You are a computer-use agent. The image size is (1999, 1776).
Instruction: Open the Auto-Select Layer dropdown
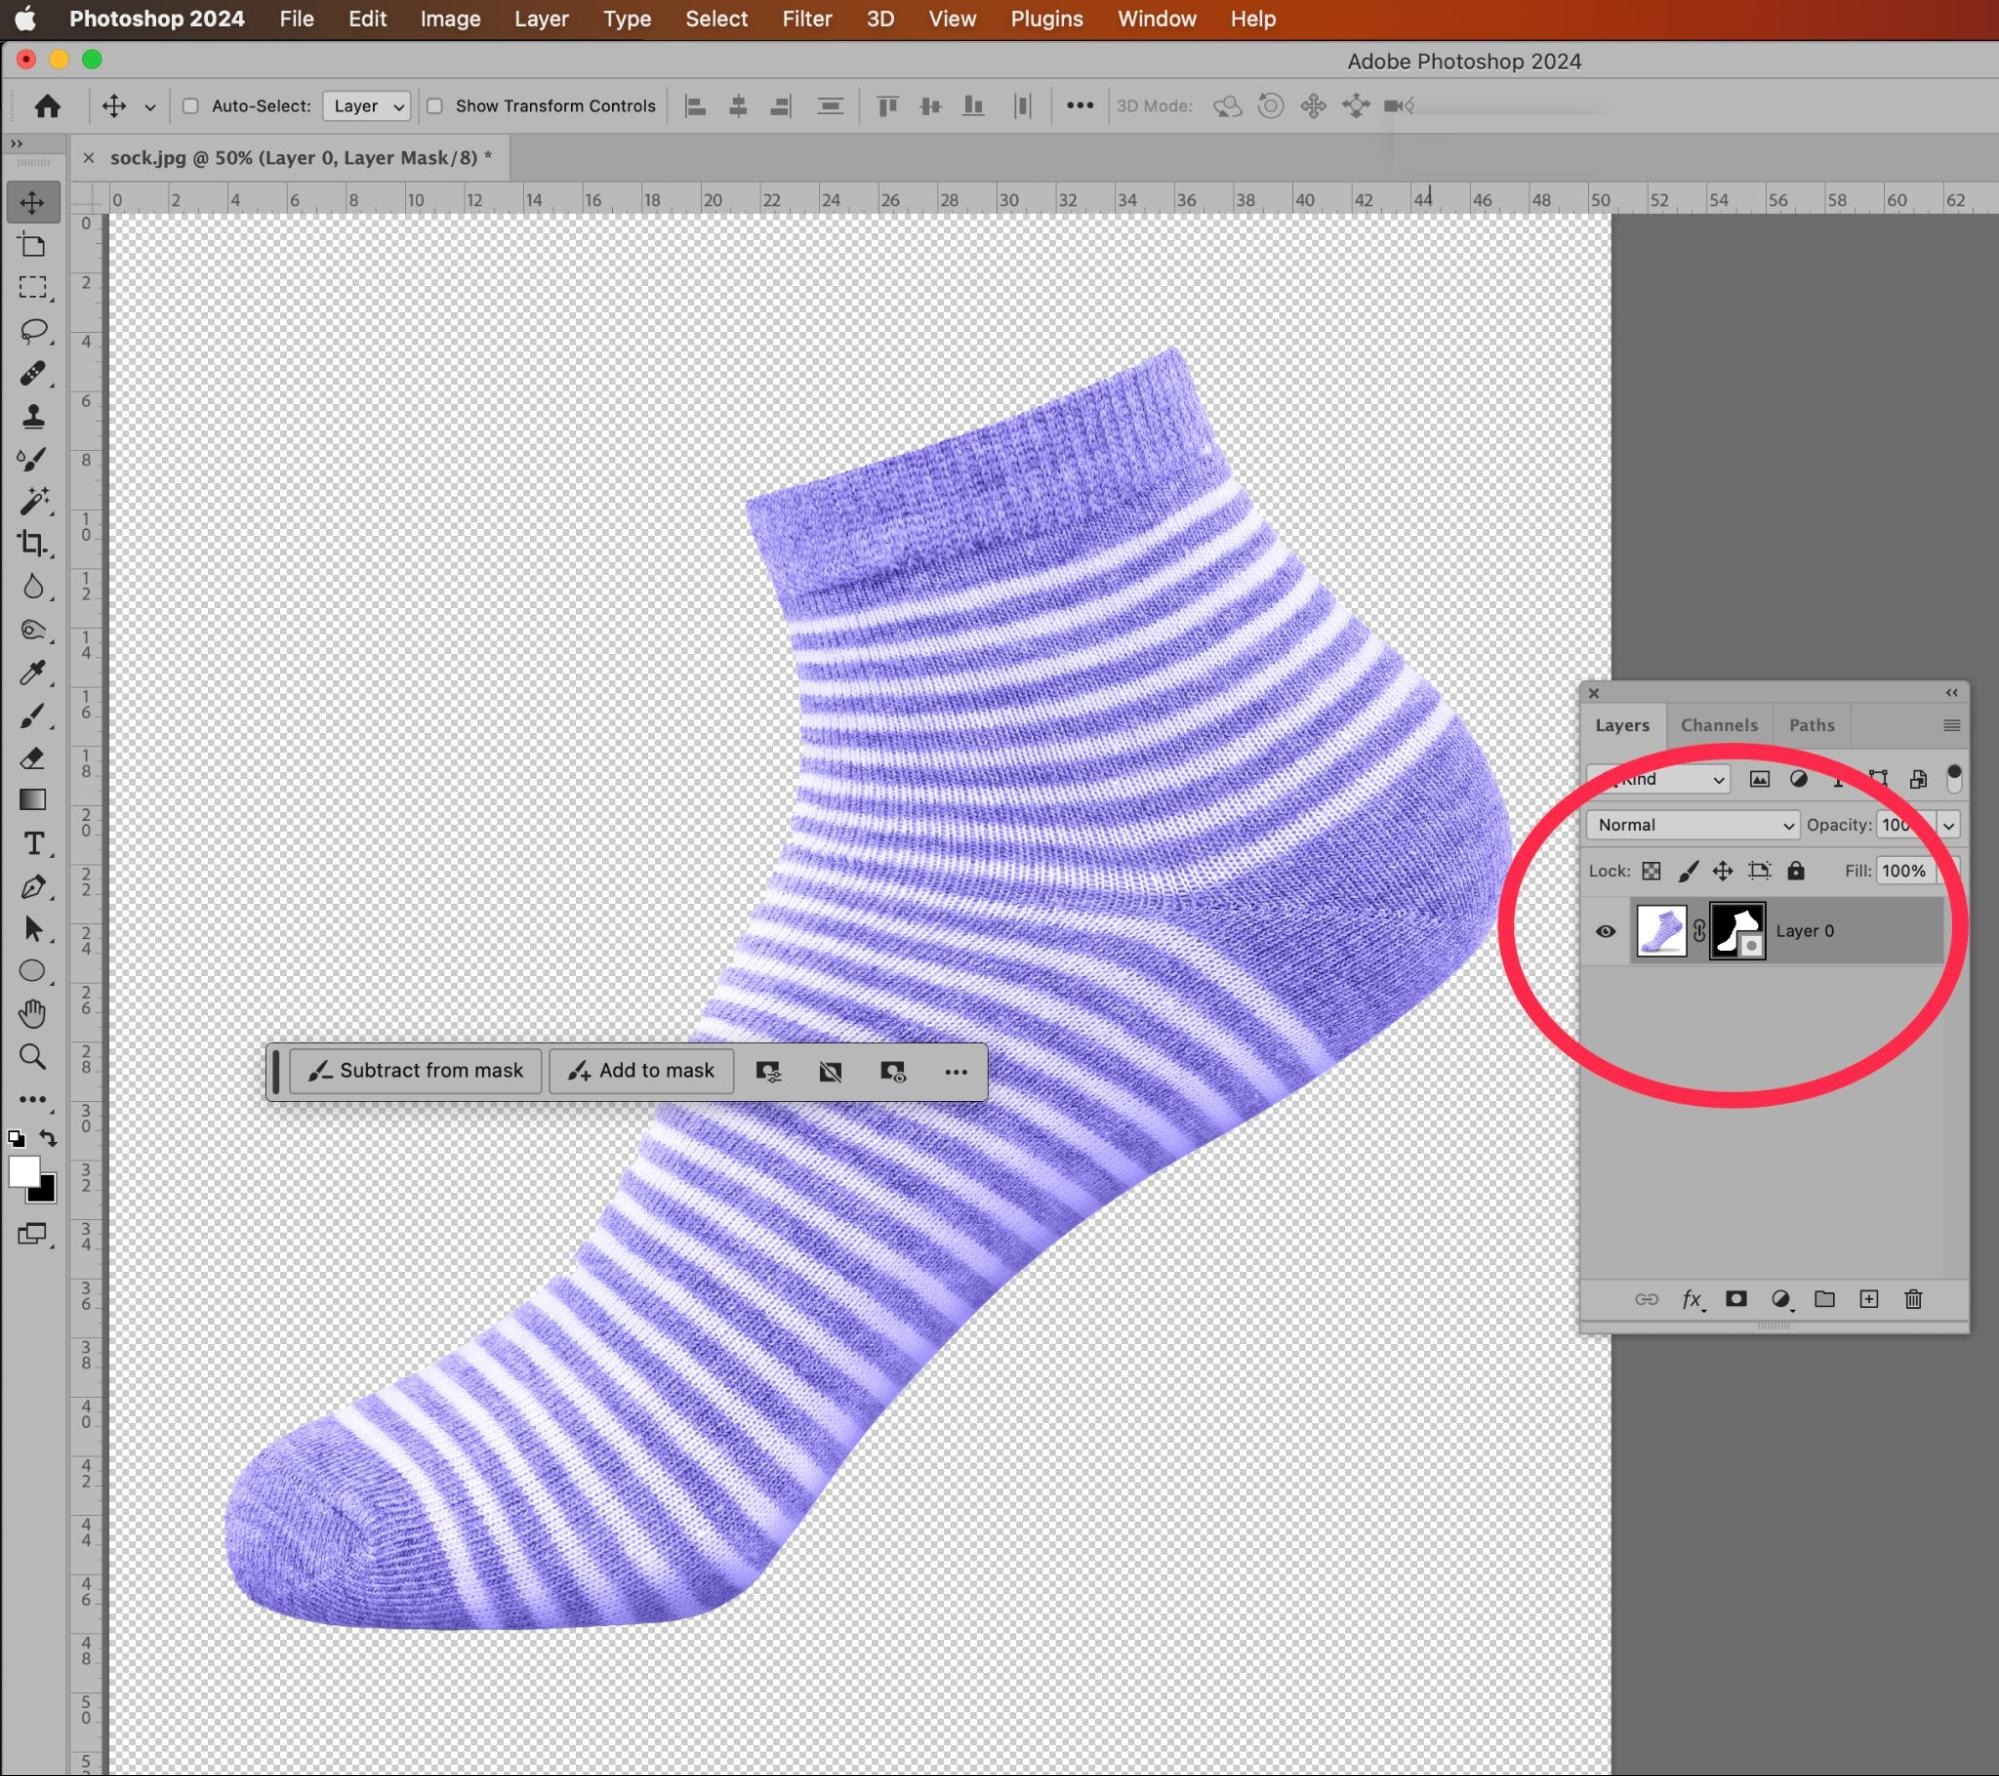[x=367, y=106]
